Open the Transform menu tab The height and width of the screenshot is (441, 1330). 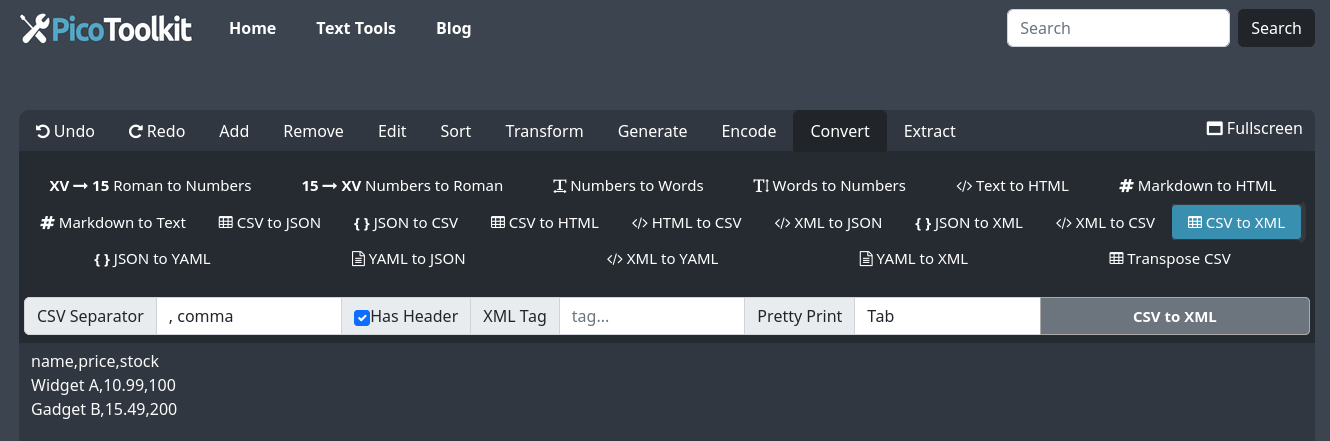544,131
